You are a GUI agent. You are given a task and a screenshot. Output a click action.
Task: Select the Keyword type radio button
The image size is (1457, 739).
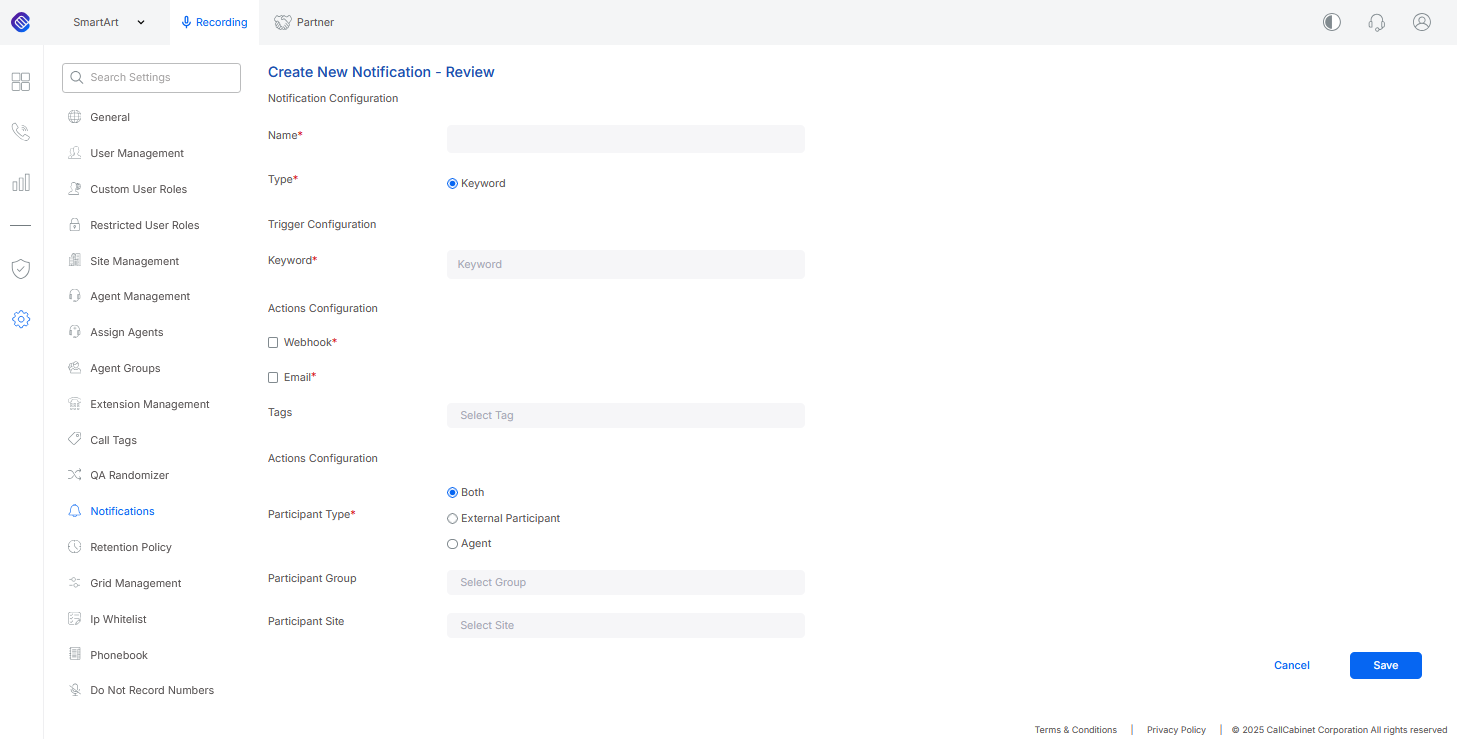452,183
